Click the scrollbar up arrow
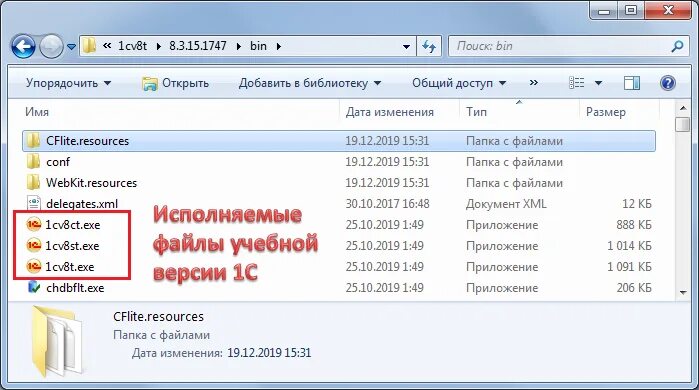699x390 pixels. click(x=683, y=108)
